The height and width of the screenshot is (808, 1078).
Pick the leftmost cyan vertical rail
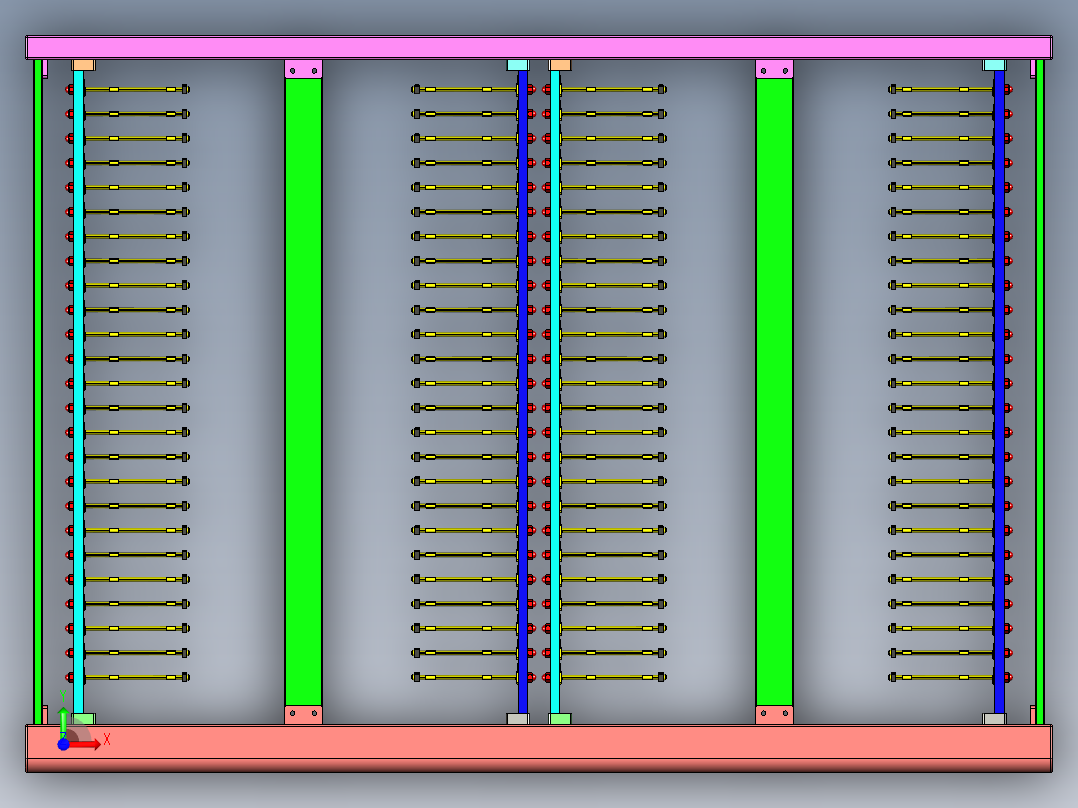pos(78,392)
